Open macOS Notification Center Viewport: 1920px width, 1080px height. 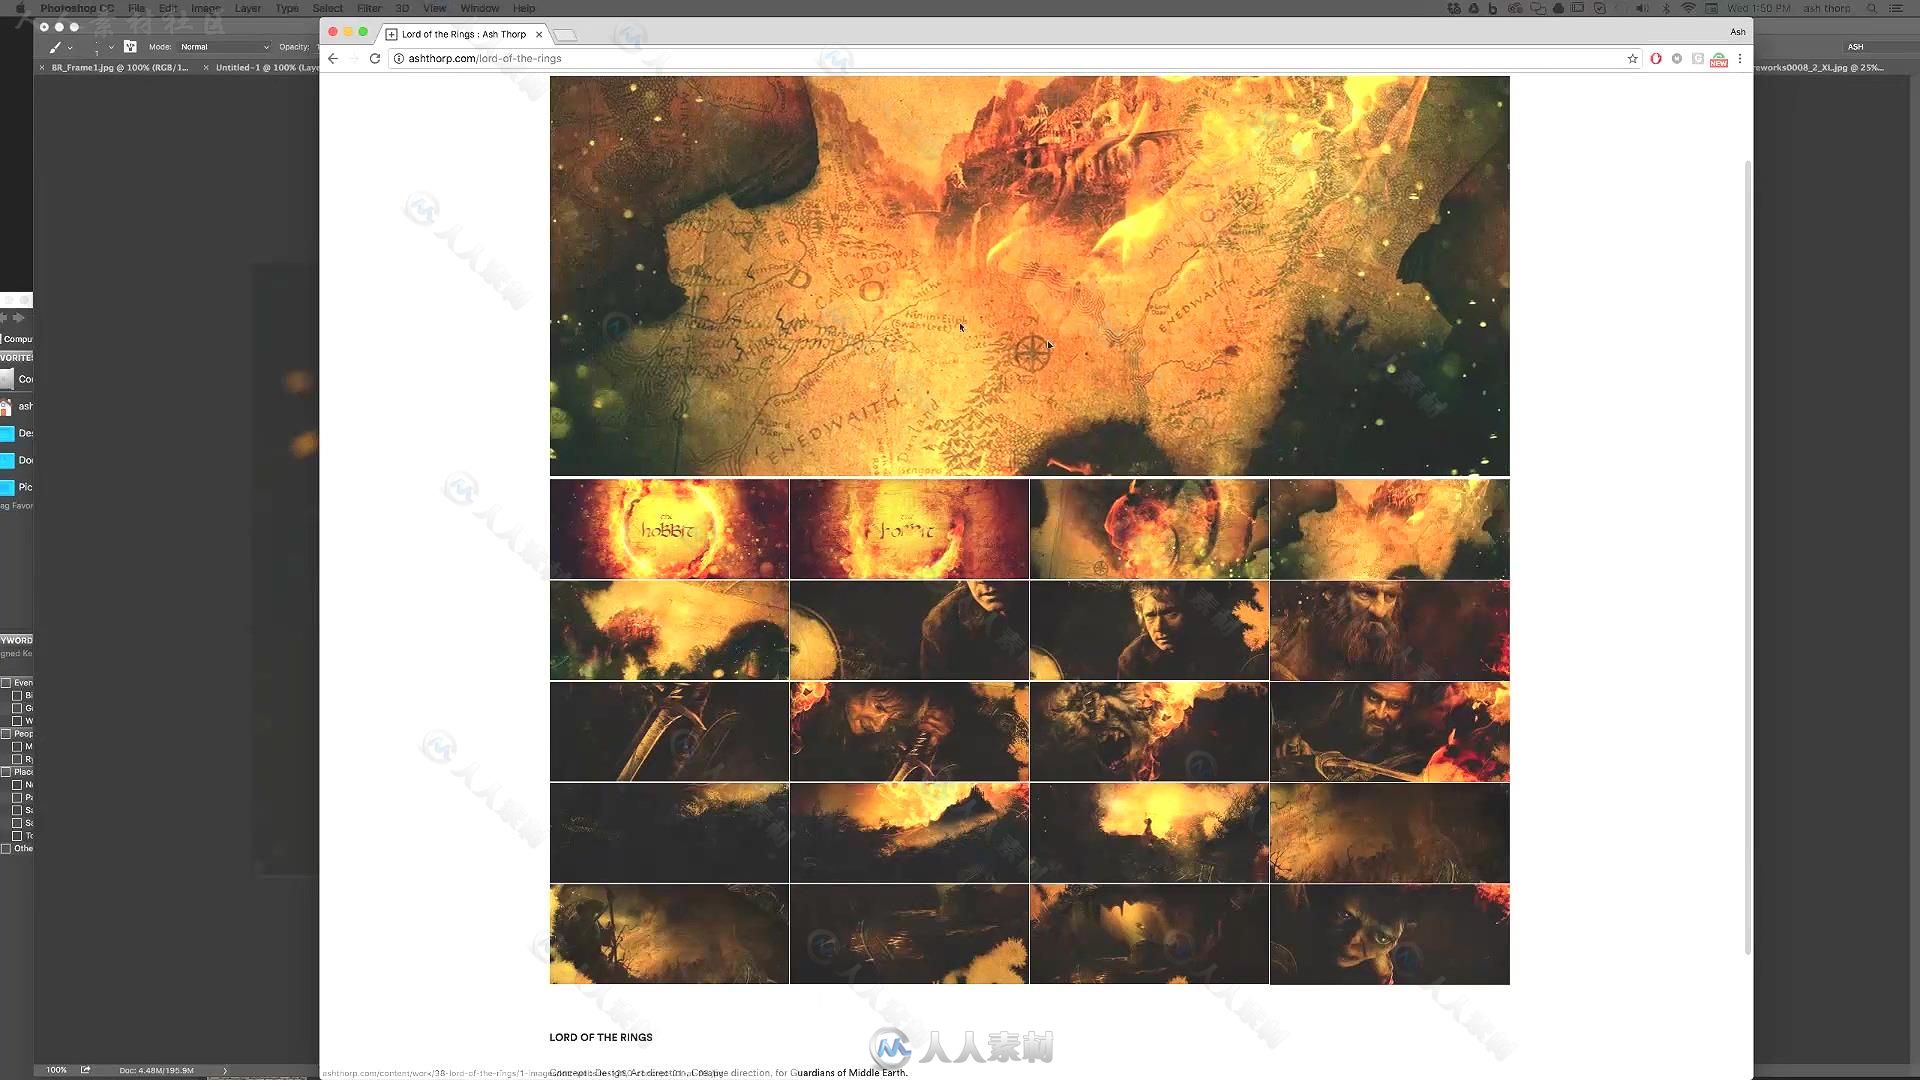coord(1896,8)
